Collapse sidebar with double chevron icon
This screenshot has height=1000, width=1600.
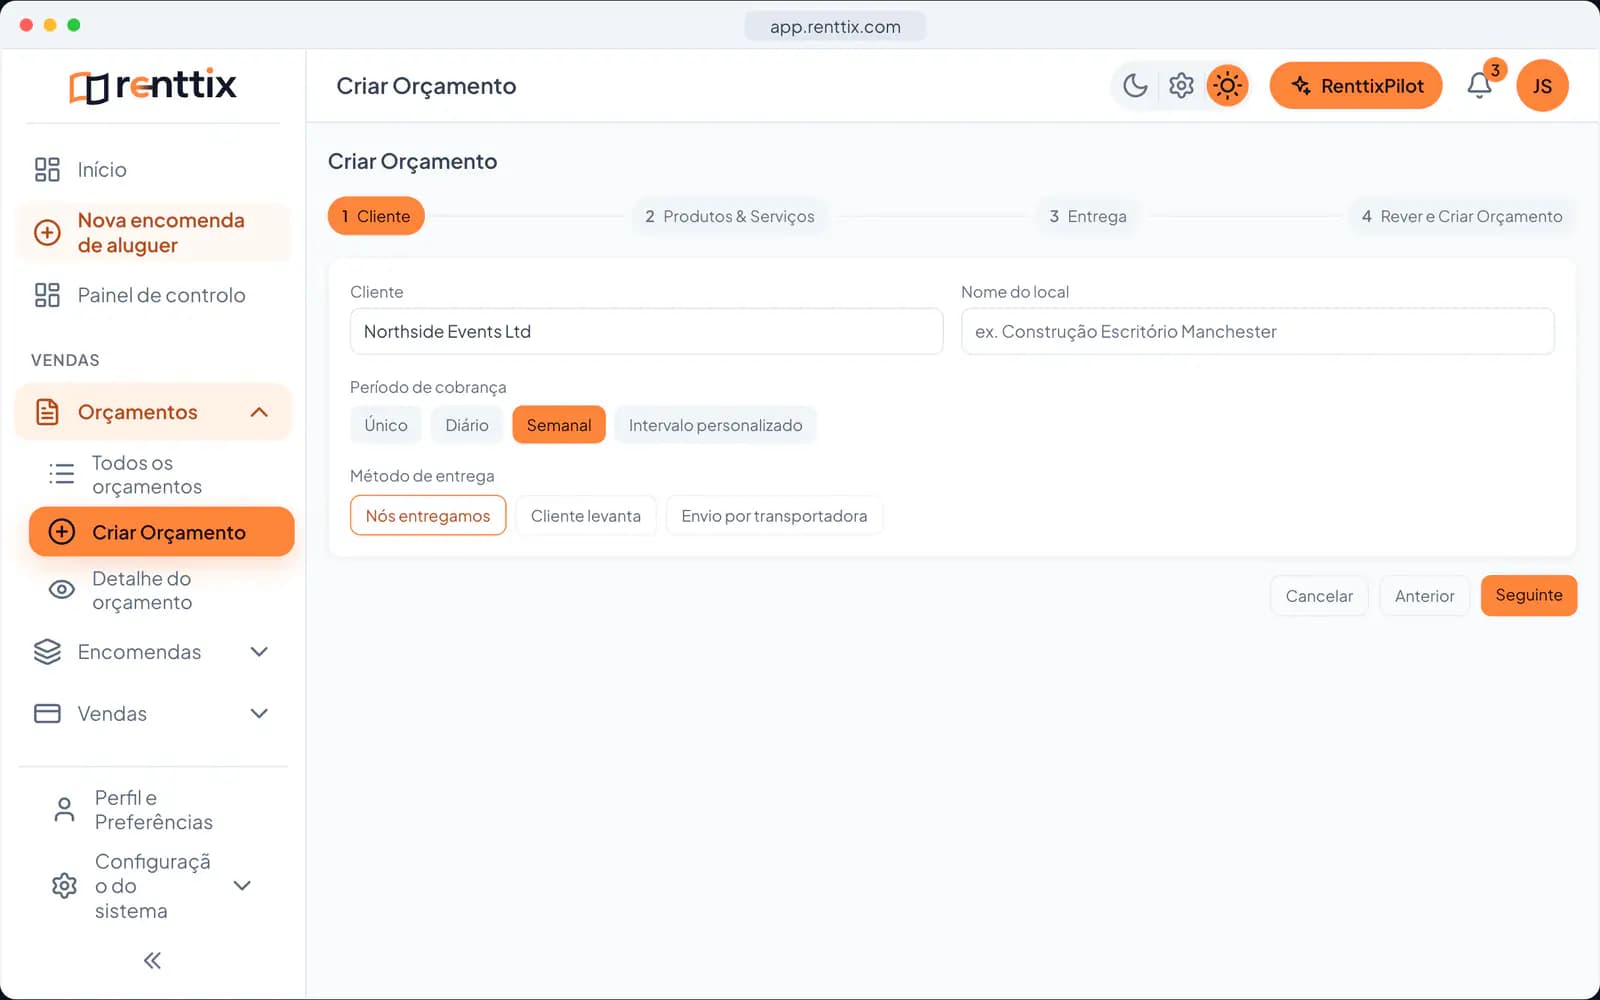[x=152, y=961]
